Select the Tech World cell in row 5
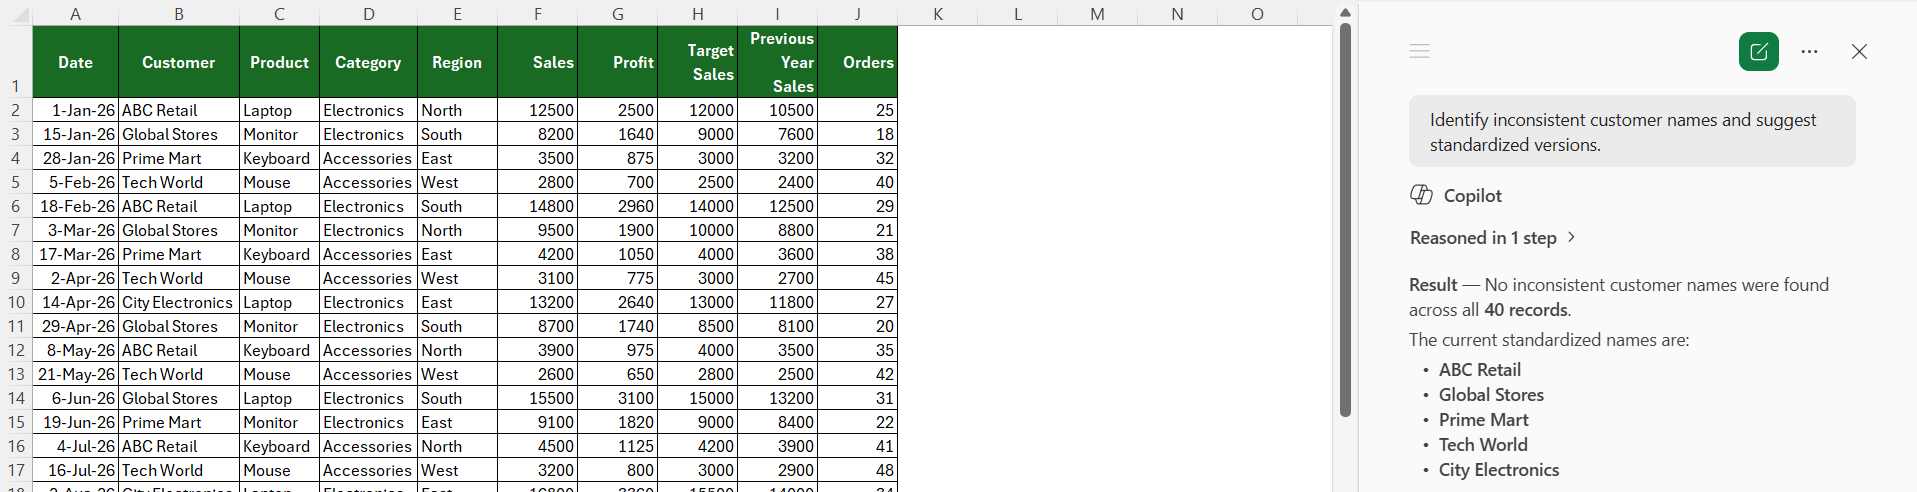Screen dimensions: 1917x492 (x=179, y=182)
